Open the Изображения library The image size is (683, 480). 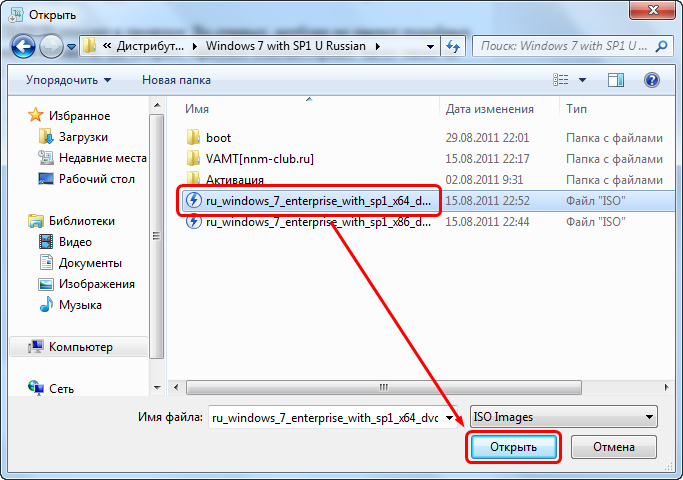click(97, 284)
